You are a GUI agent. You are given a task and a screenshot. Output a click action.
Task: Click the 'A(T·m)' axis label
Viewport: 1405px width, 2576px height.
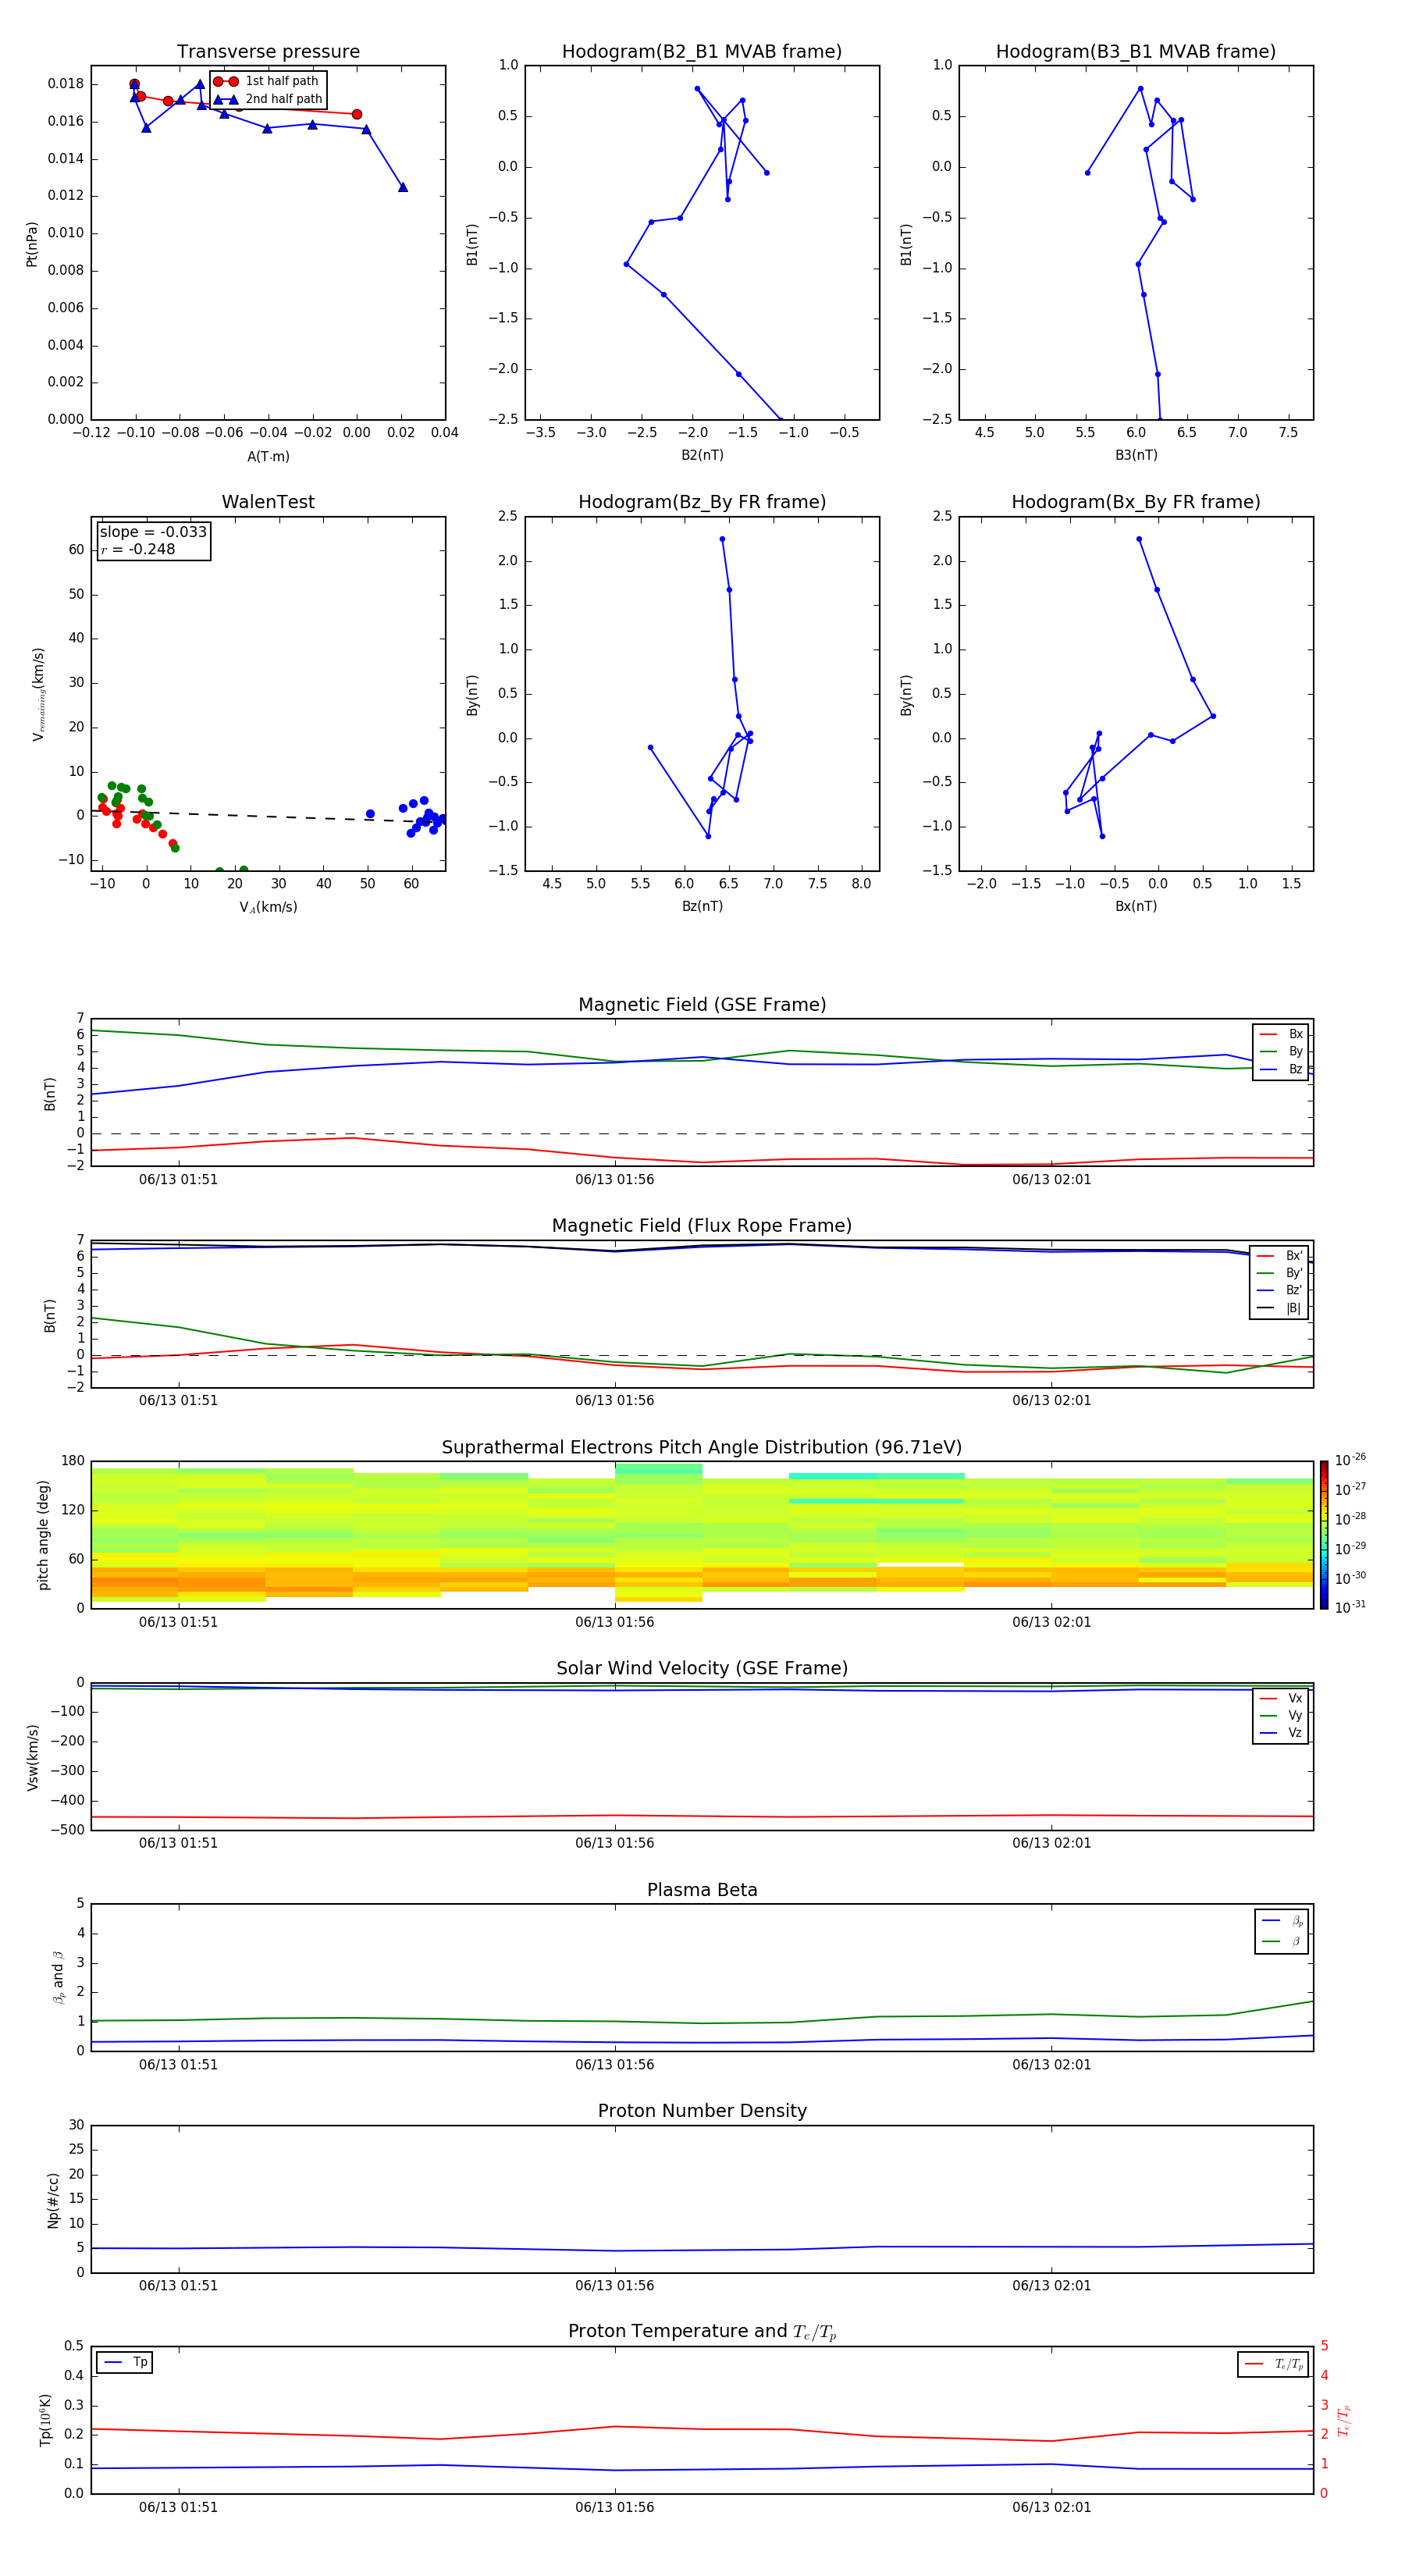(x=268, y=457)
